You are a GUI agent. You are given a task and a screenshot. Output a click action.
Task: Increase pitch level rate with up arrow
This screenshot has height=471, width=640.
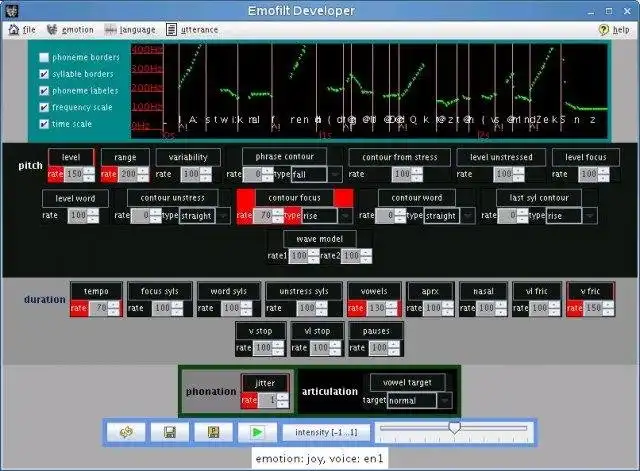[x=89, y=171]
